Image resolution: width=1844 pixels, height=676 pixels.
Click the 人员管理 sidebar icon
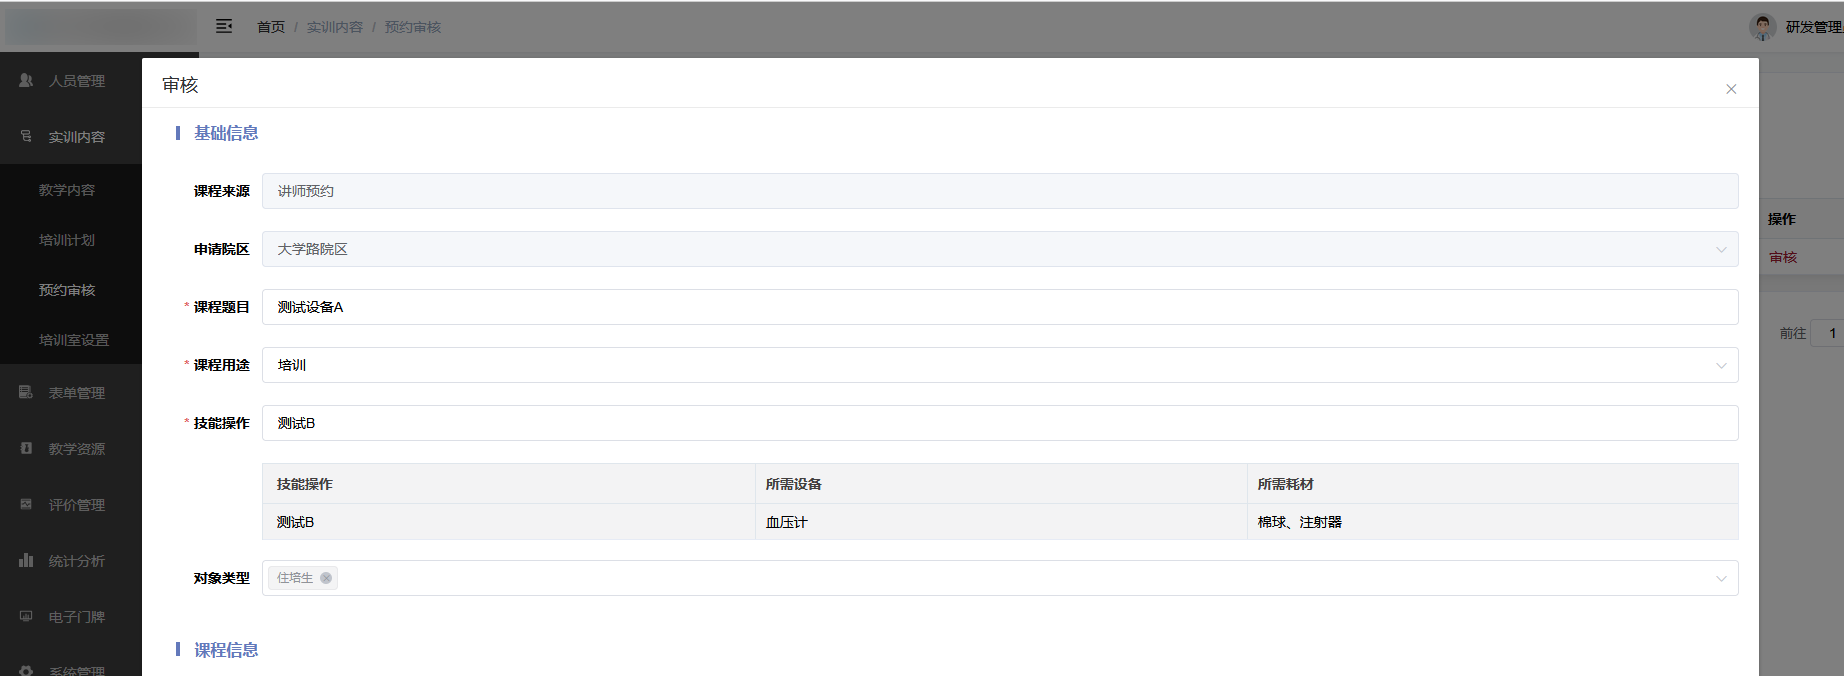26,80
